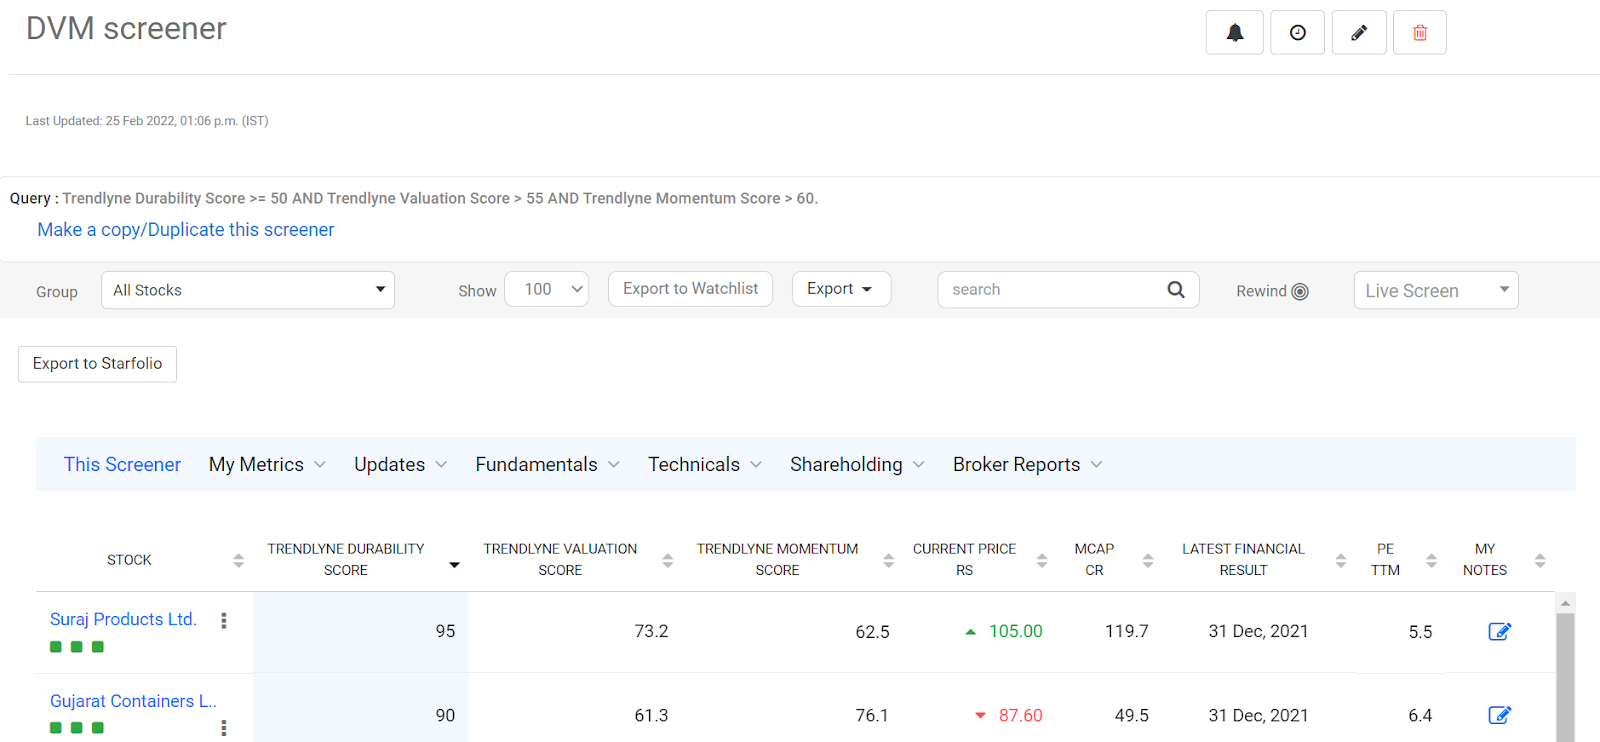Click Rewind label
This screenshot has width=1600, height=742.
coord(1261,291)
